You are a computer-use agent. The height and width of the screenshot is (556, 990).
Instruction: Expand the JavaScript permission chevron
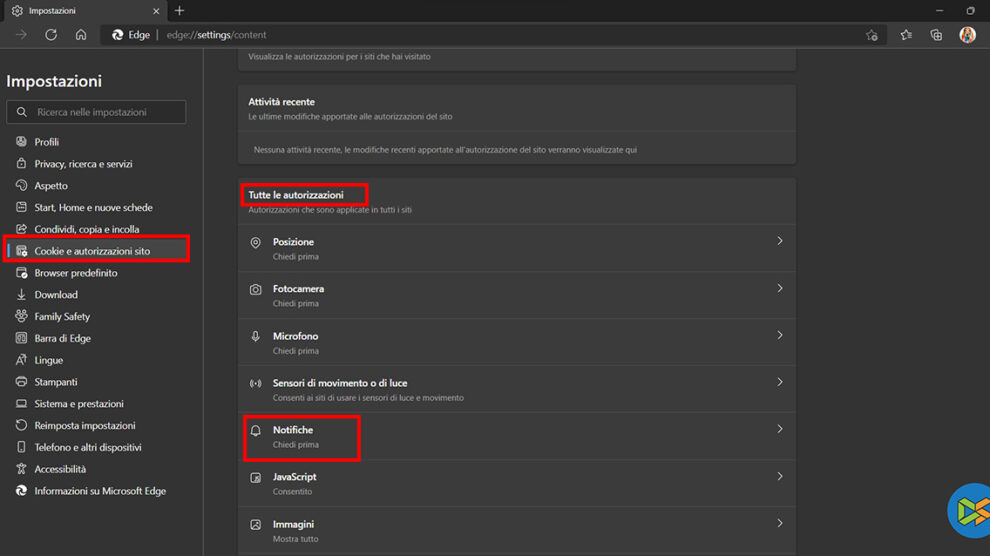[x=779, y=477]
